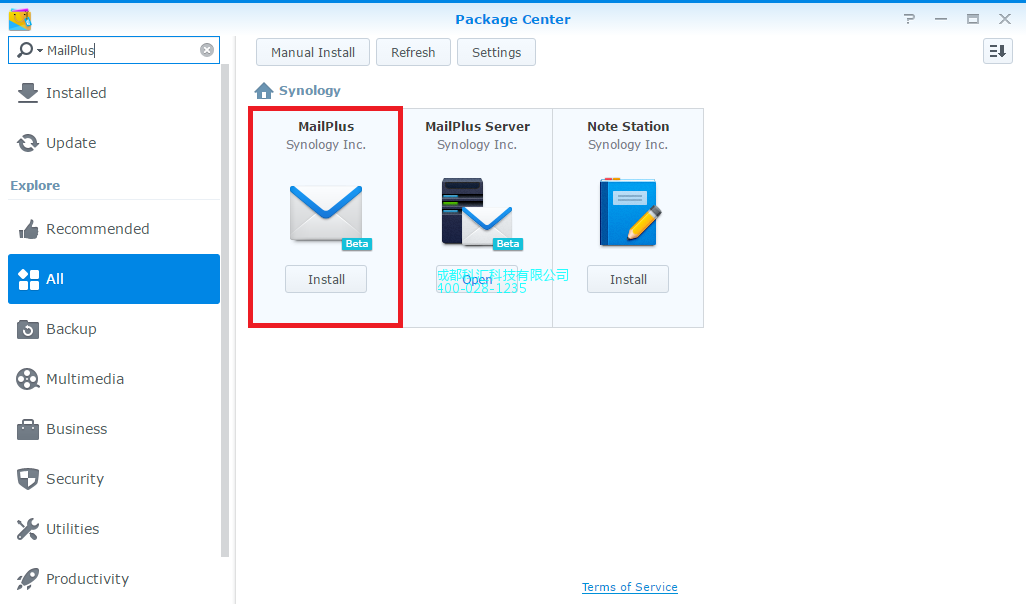Click the Synology breadcrumb link
The width and height of the screenshot is (1026, 604).
click(310, 90)
